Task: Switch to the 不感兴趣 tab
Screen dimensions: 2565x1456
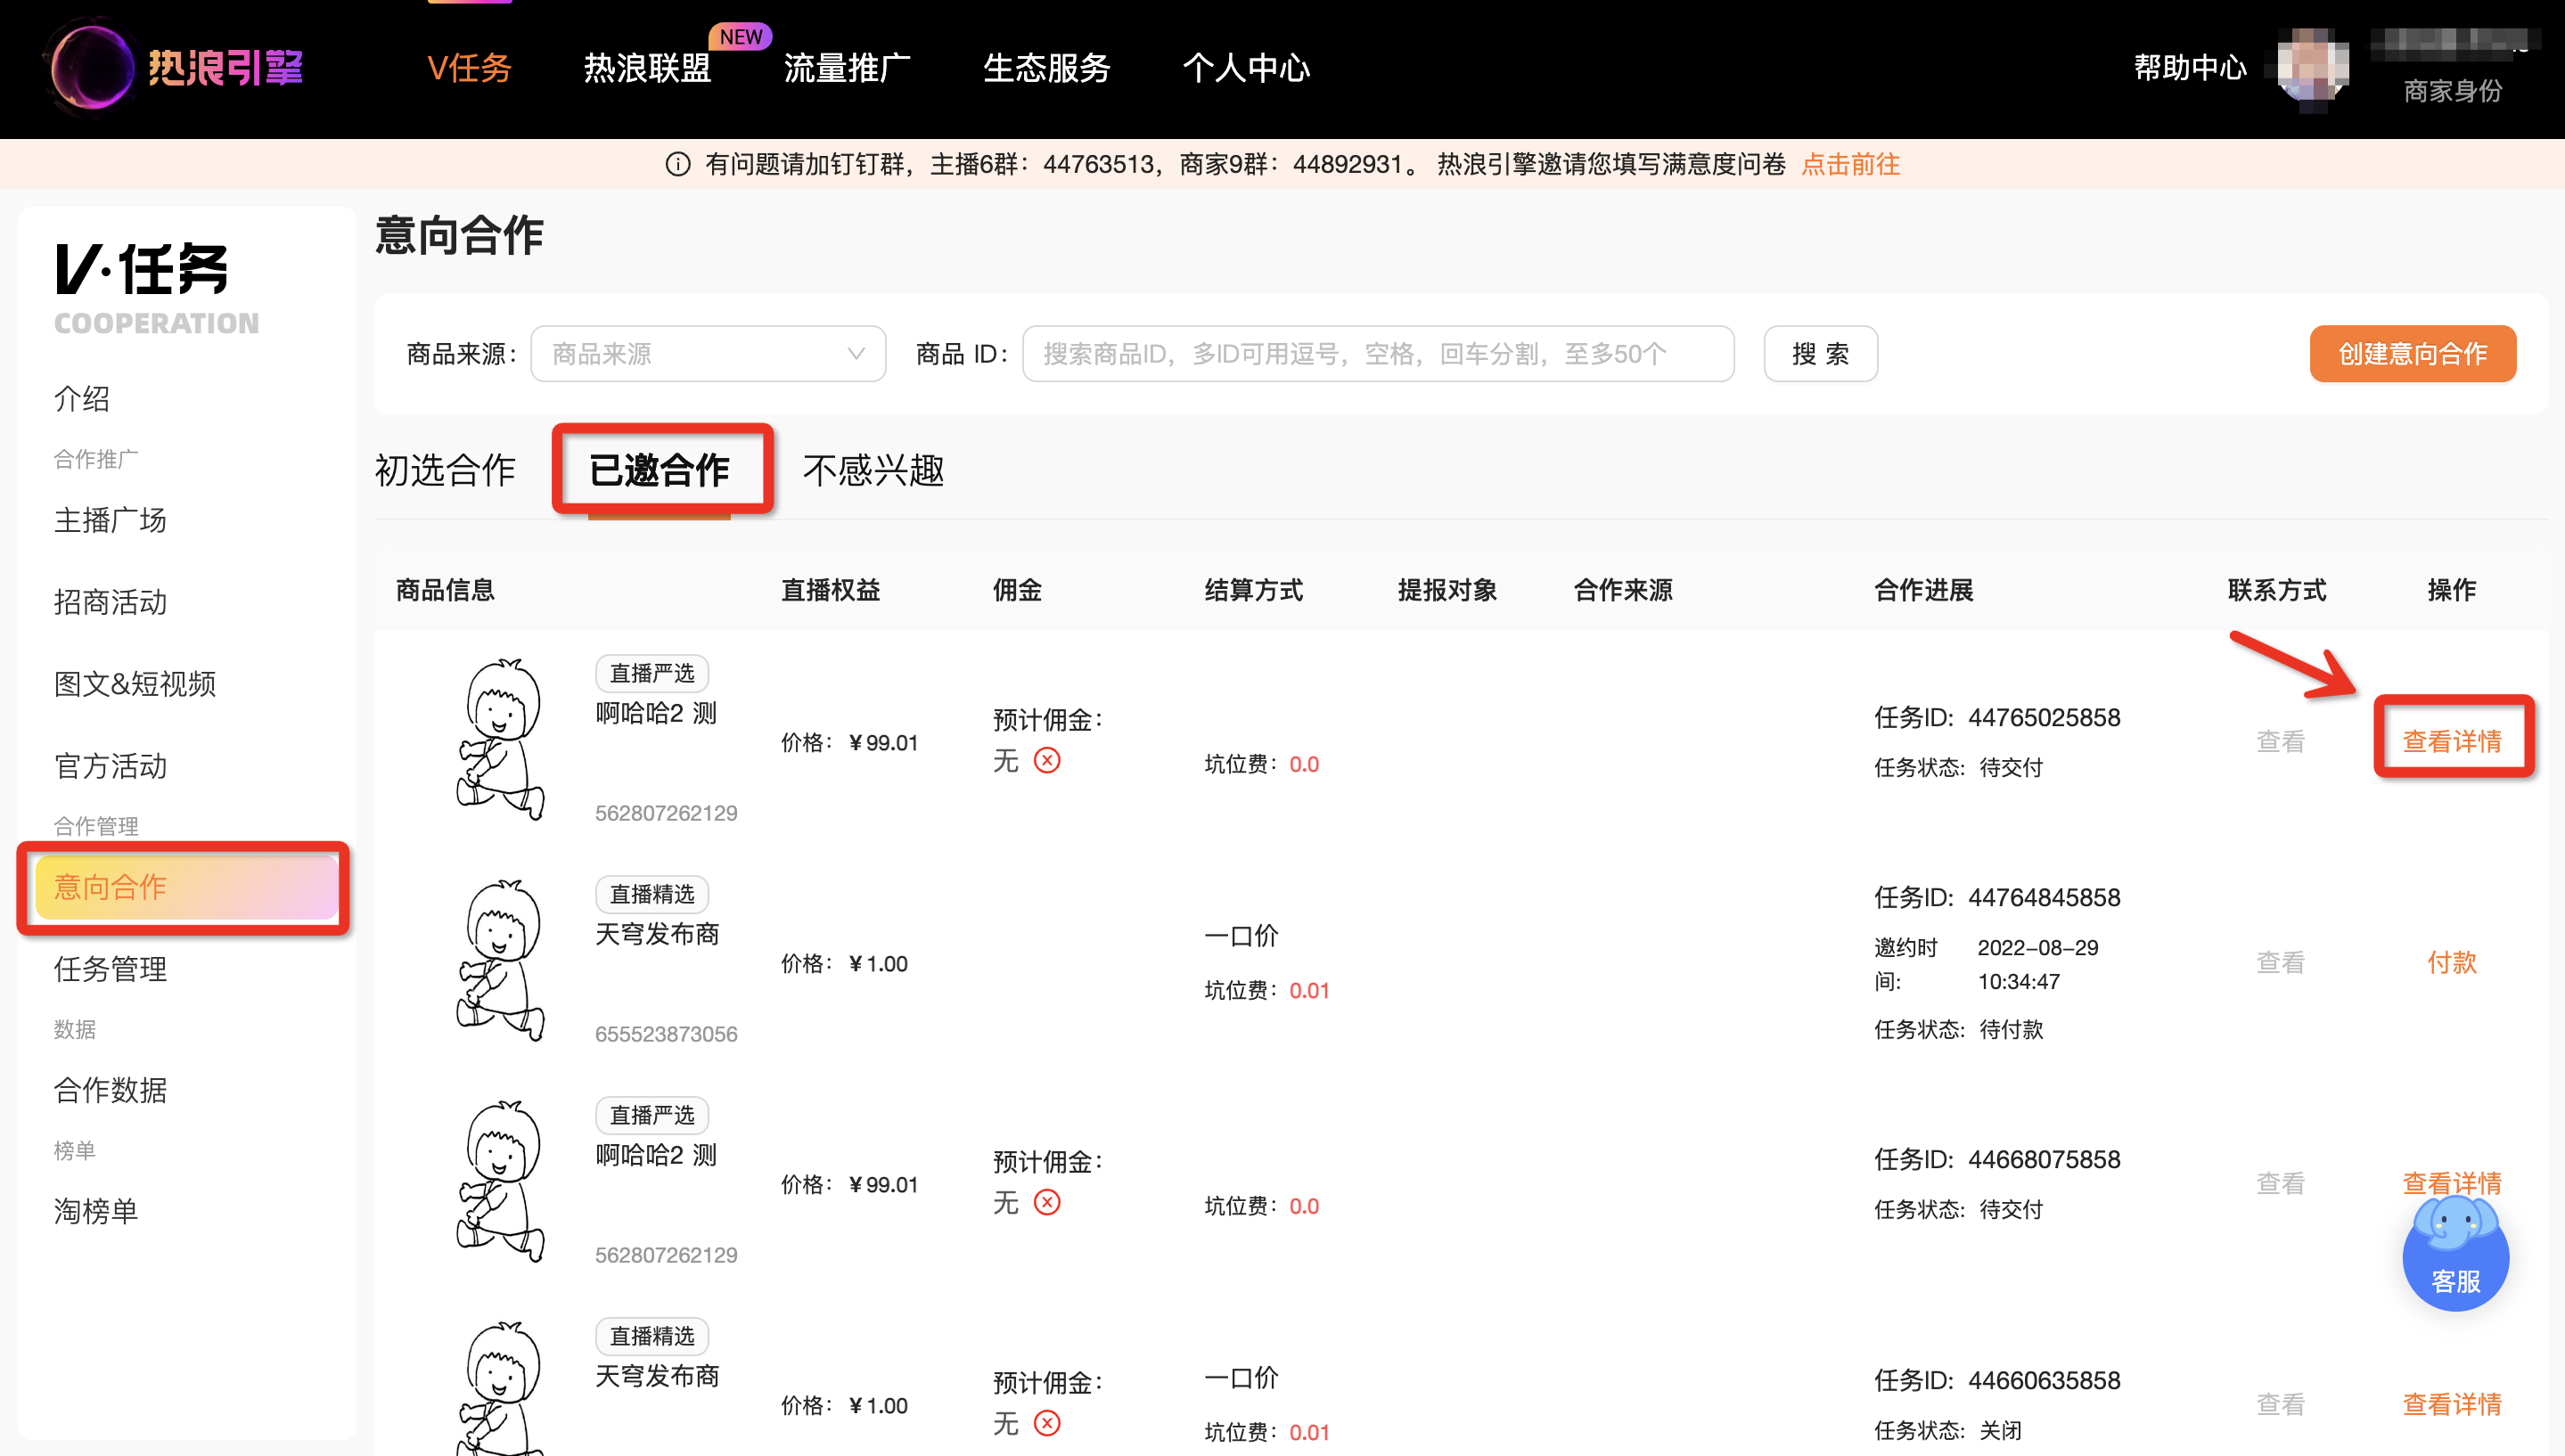Action: click(873, 470)
